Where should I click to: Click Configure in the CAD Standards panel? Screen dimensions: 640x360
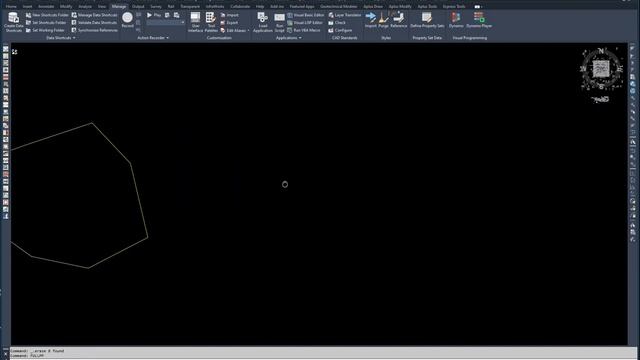(340, 30)
